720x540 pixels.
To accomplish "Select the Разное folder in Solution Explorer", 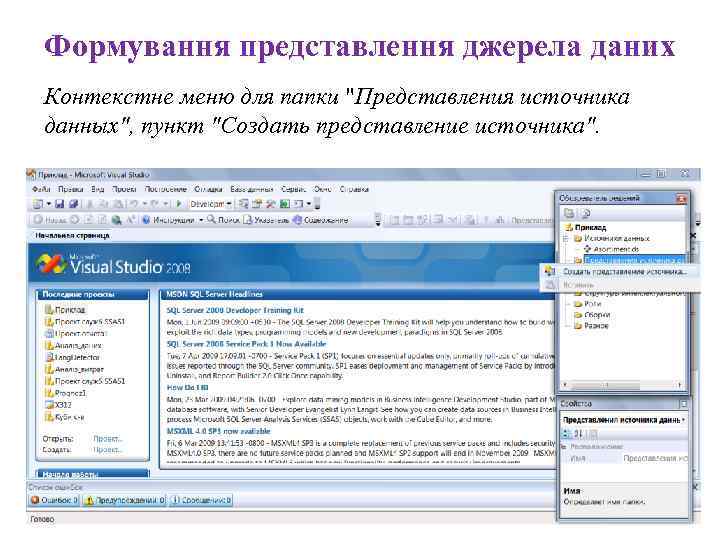I will (592, 326).
